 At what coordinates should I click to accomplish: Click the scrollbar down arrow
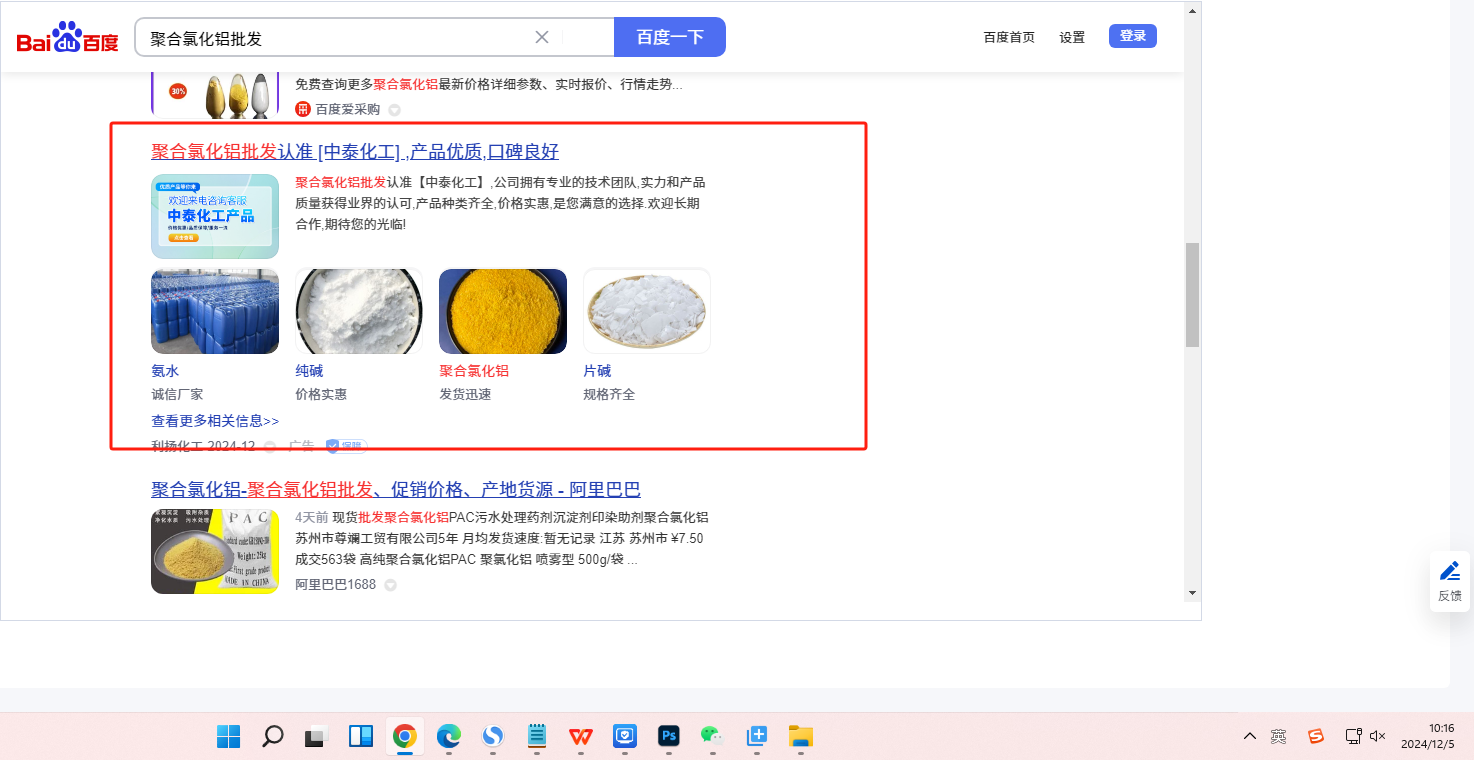coord(1192,593)
